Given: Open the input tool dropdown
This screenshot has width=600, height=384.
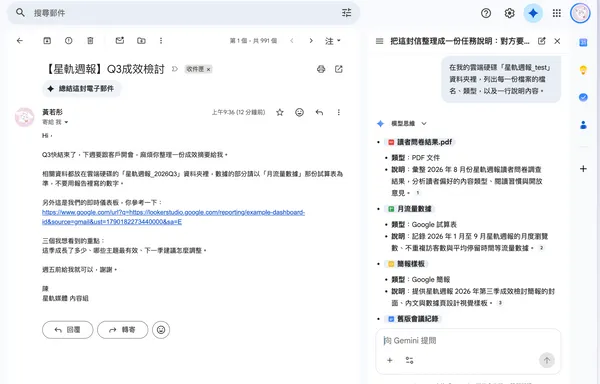Looking at the screenshot, I should click(x=333, y=41).
